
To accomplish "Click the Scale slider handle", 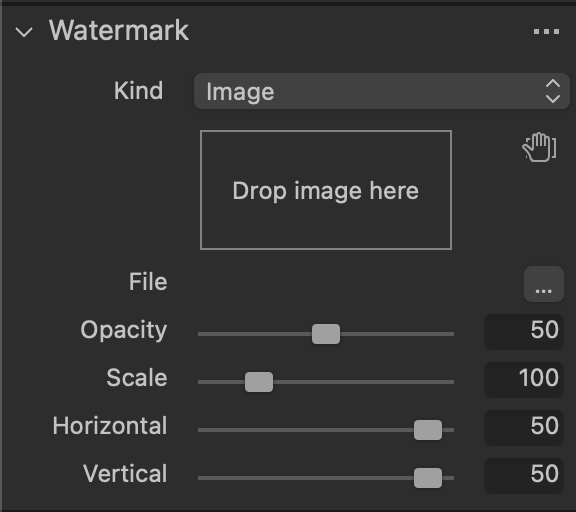I will point(259,382).
